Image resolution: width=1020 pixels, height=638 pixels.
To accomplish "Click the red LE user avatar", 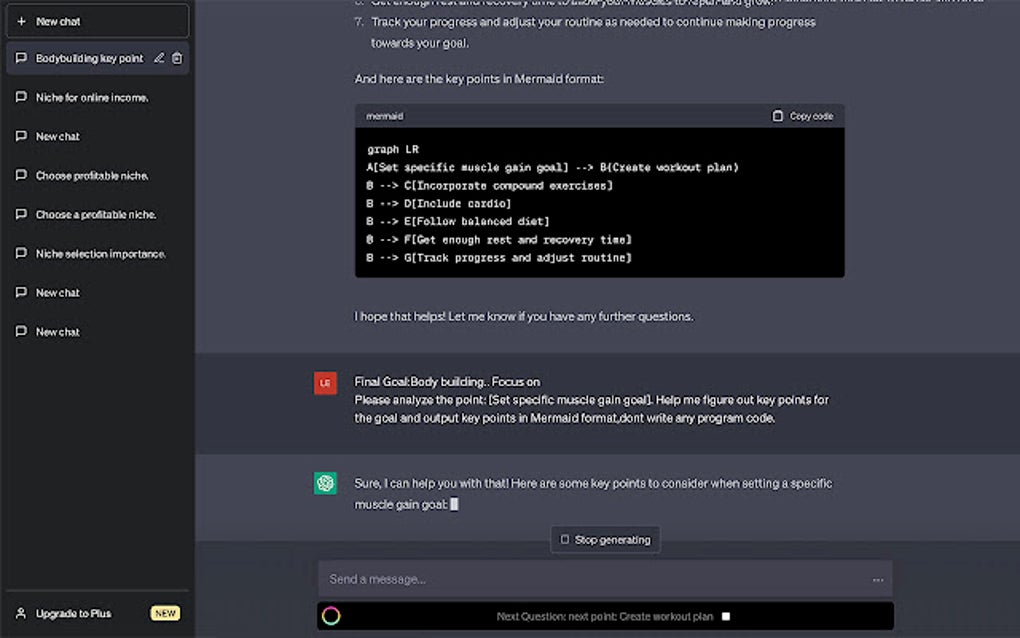I will click(x=325, y=382).
